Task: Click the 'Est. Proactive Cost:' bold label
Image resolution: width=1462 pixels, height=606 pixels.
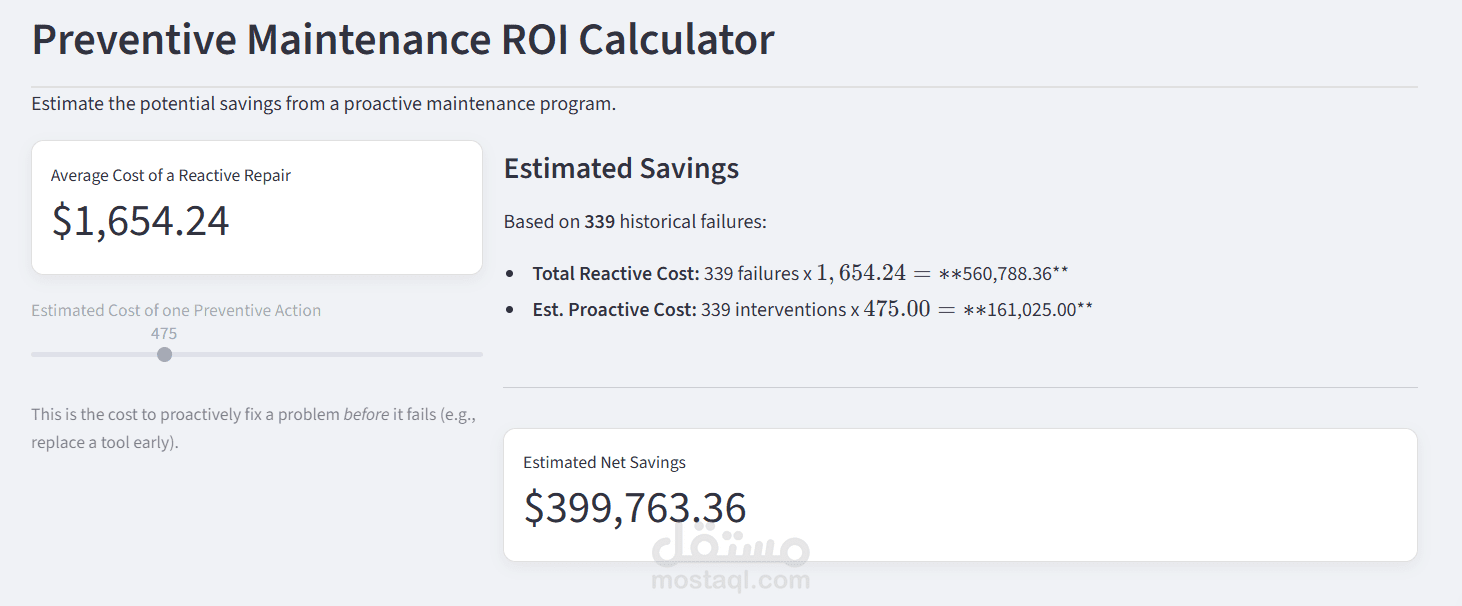Action: tap(614, 309)
